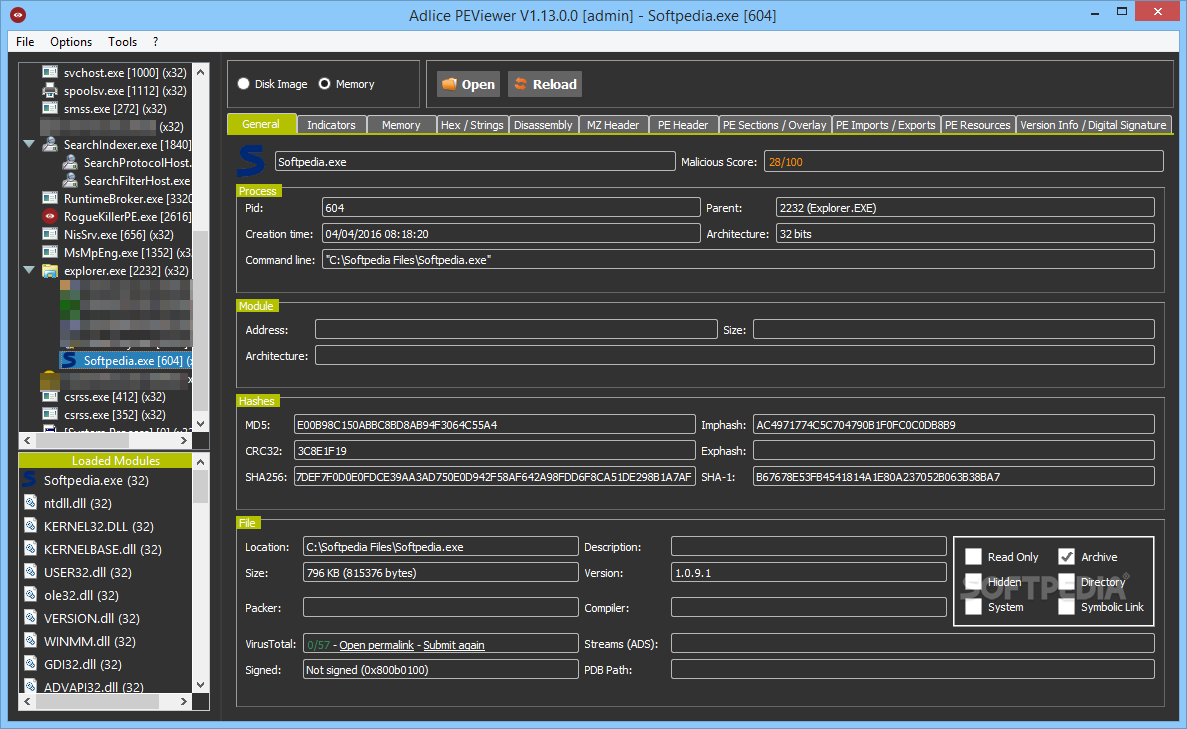Click Loaded Modules scroll up arrow

pyautogui.click(x=201, y=461)
